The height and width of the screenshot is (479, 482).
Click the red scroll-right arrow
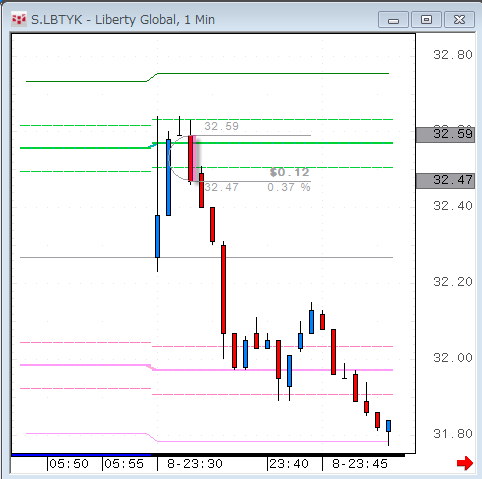click(465, 463)
